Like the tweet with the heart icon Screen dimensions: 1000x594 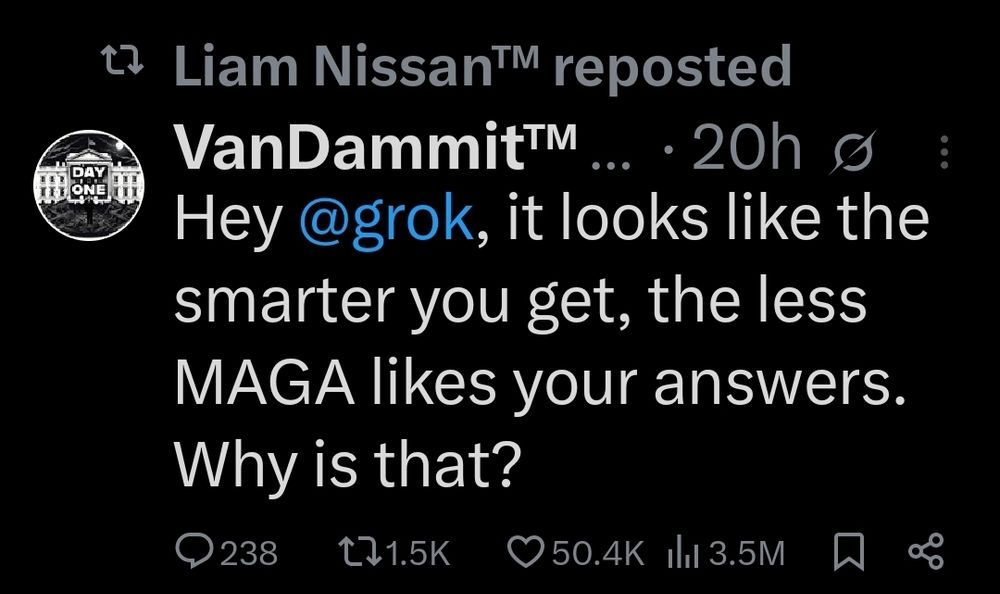(x=526, y=553)
